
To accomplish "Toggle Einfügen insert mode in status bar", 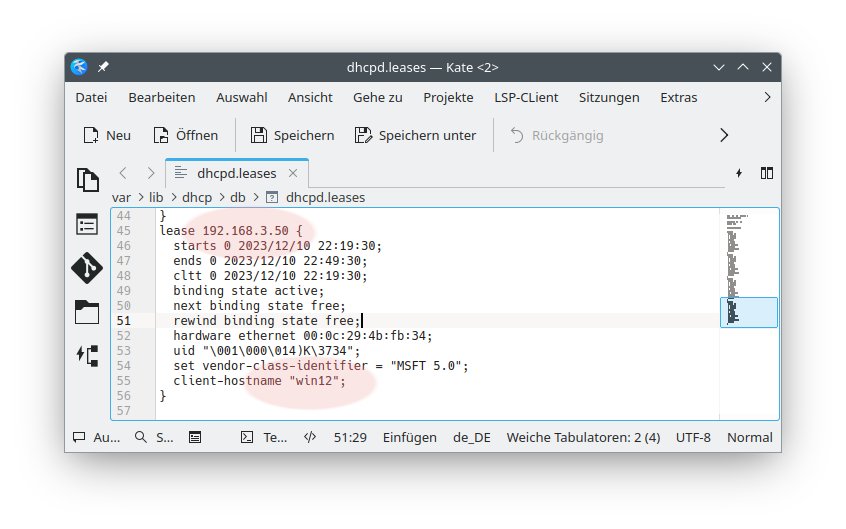I will point(410,437).
